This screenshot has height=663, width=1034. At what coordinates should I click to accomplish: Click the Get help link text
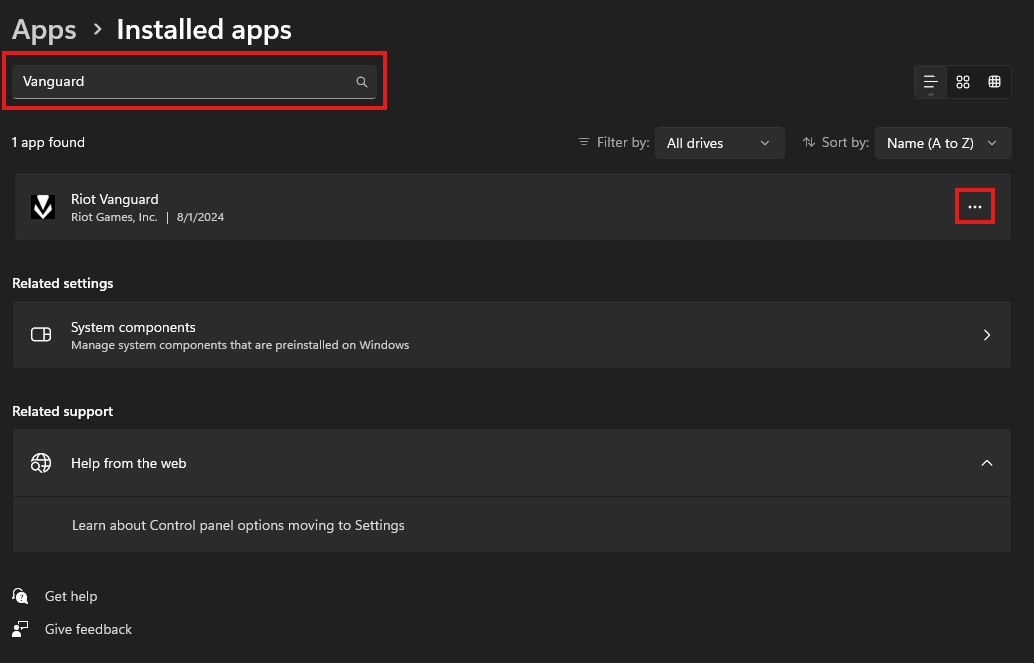[71, 596]
